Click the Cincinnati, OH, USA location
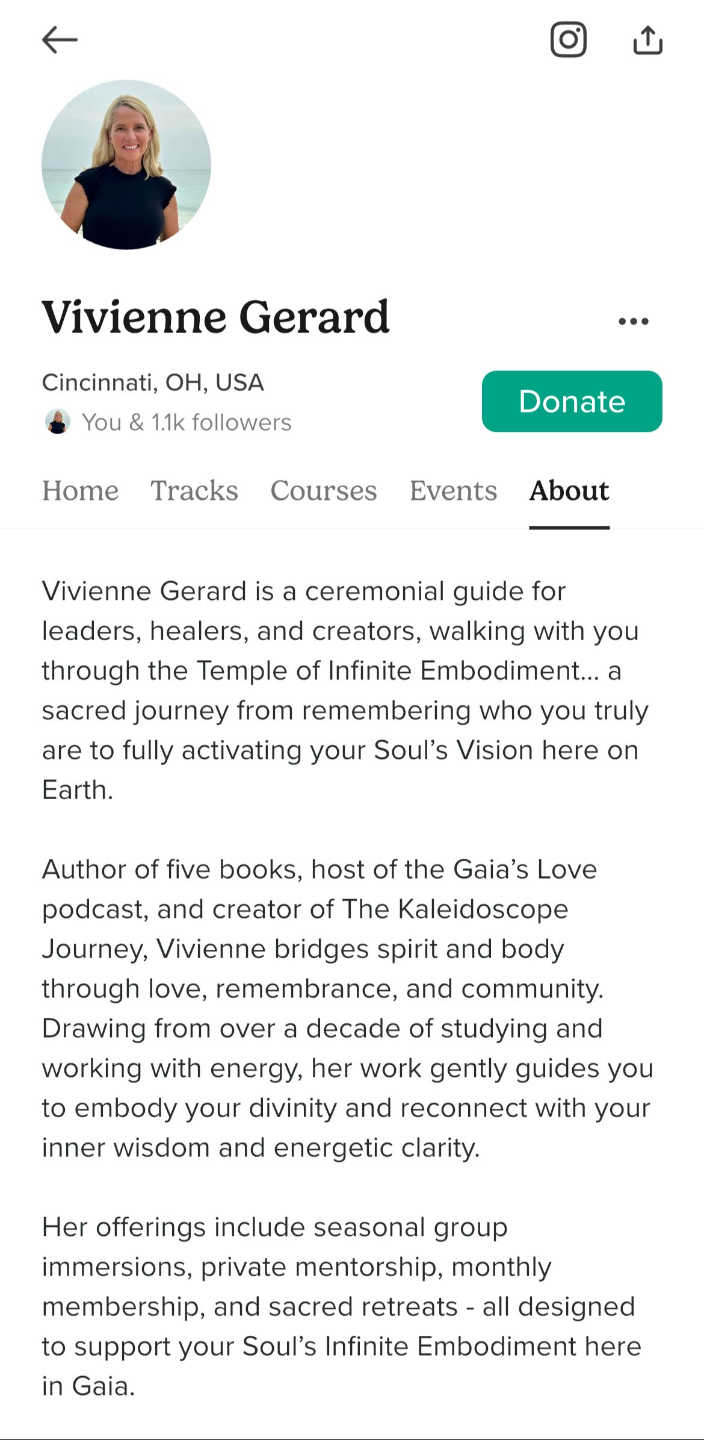This screenshot has width=704, height=1440. [x=153, y=382]
